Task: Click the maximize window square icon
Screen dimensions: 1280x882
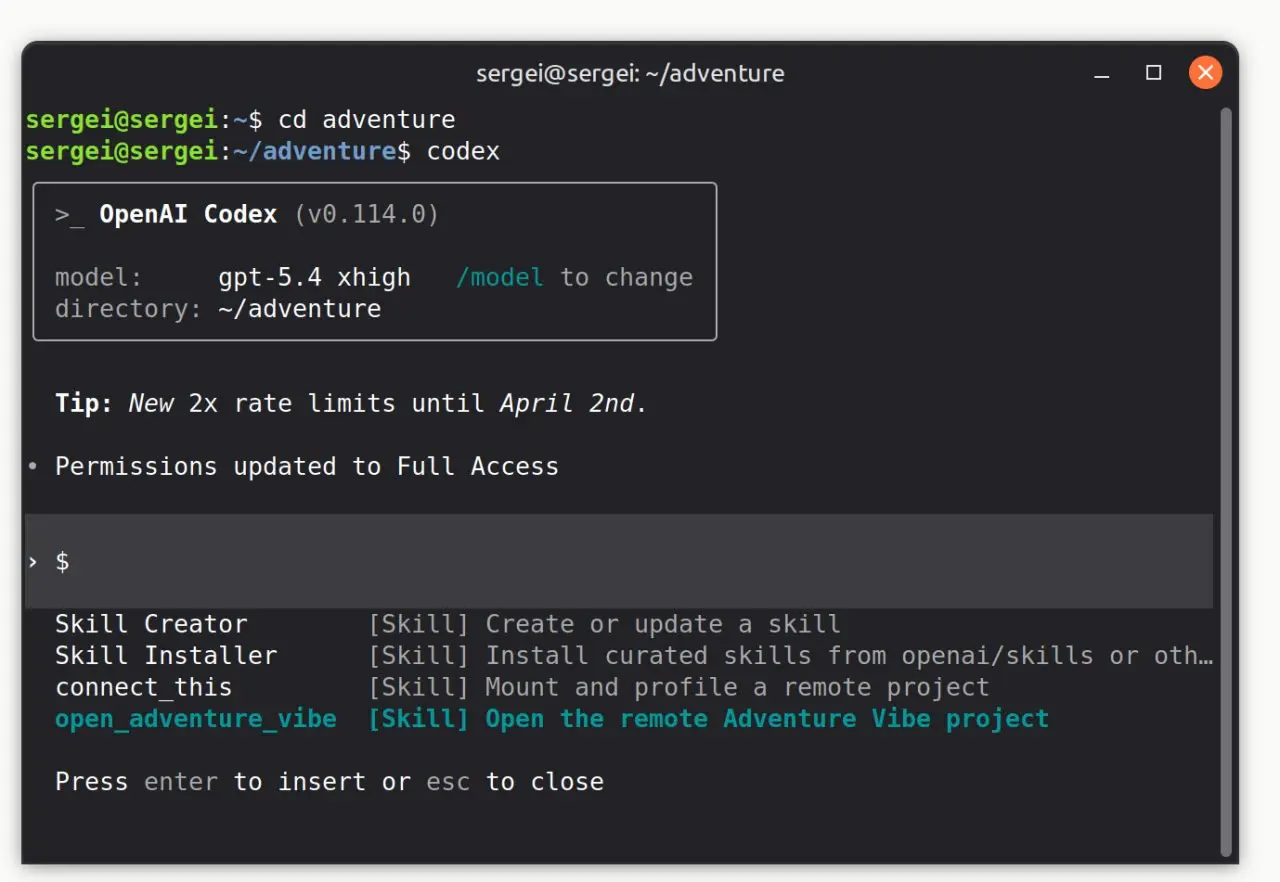Action: coord(1153,73)
